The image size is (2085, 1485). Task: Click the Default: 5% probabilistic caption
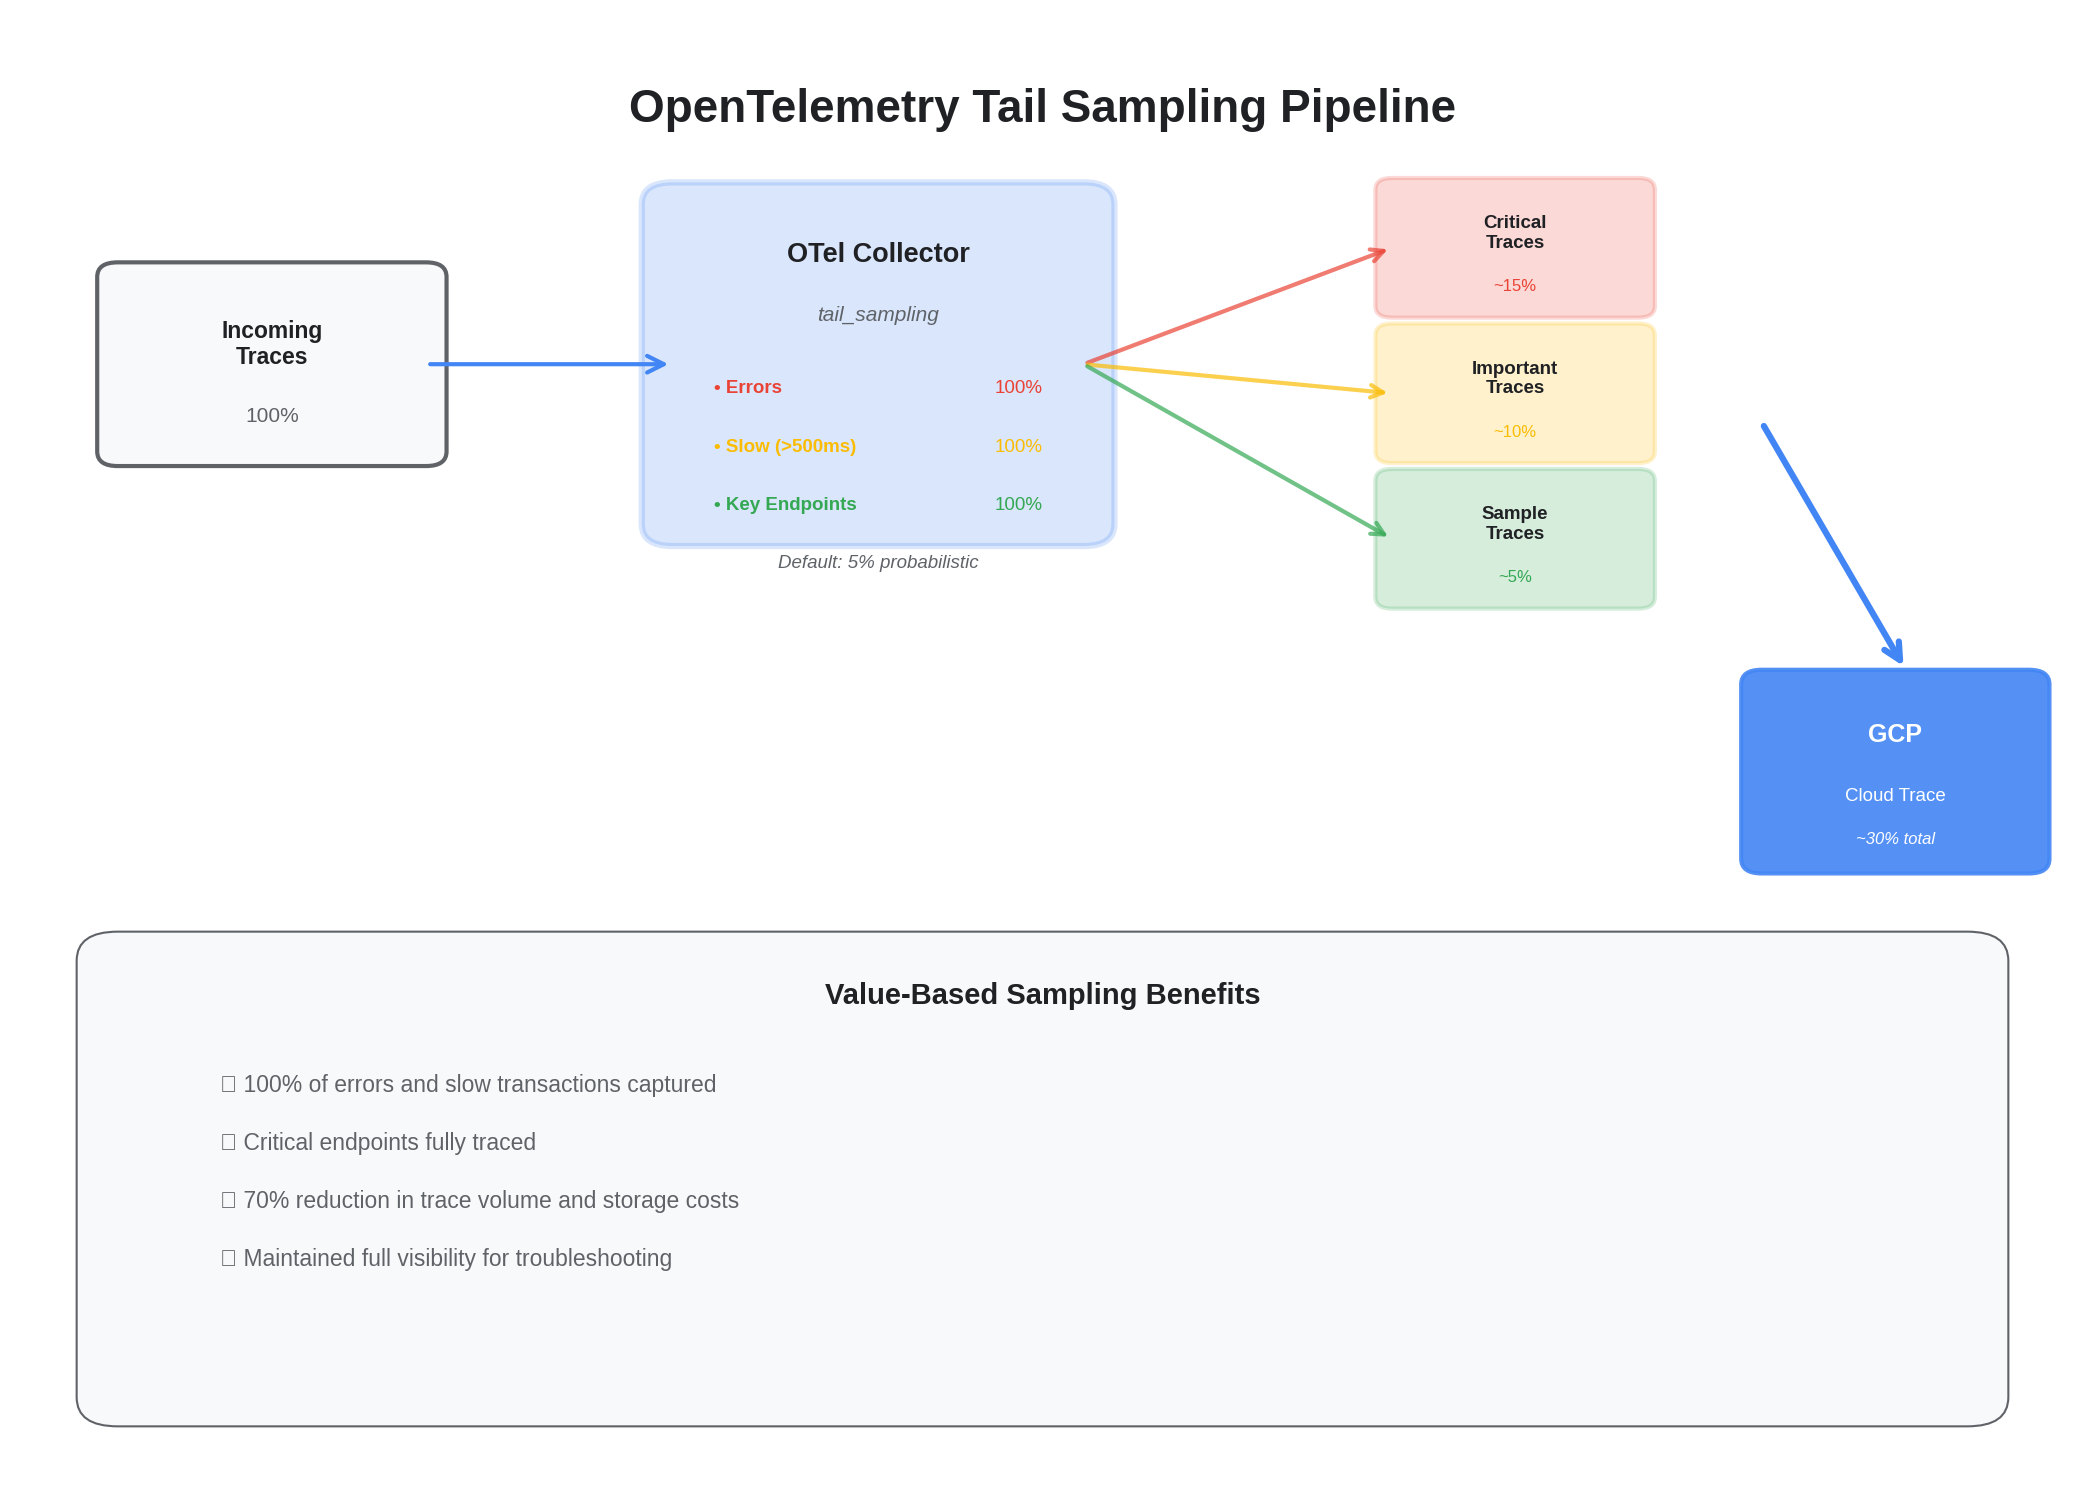pyautogui.click(x=877, y=562)
